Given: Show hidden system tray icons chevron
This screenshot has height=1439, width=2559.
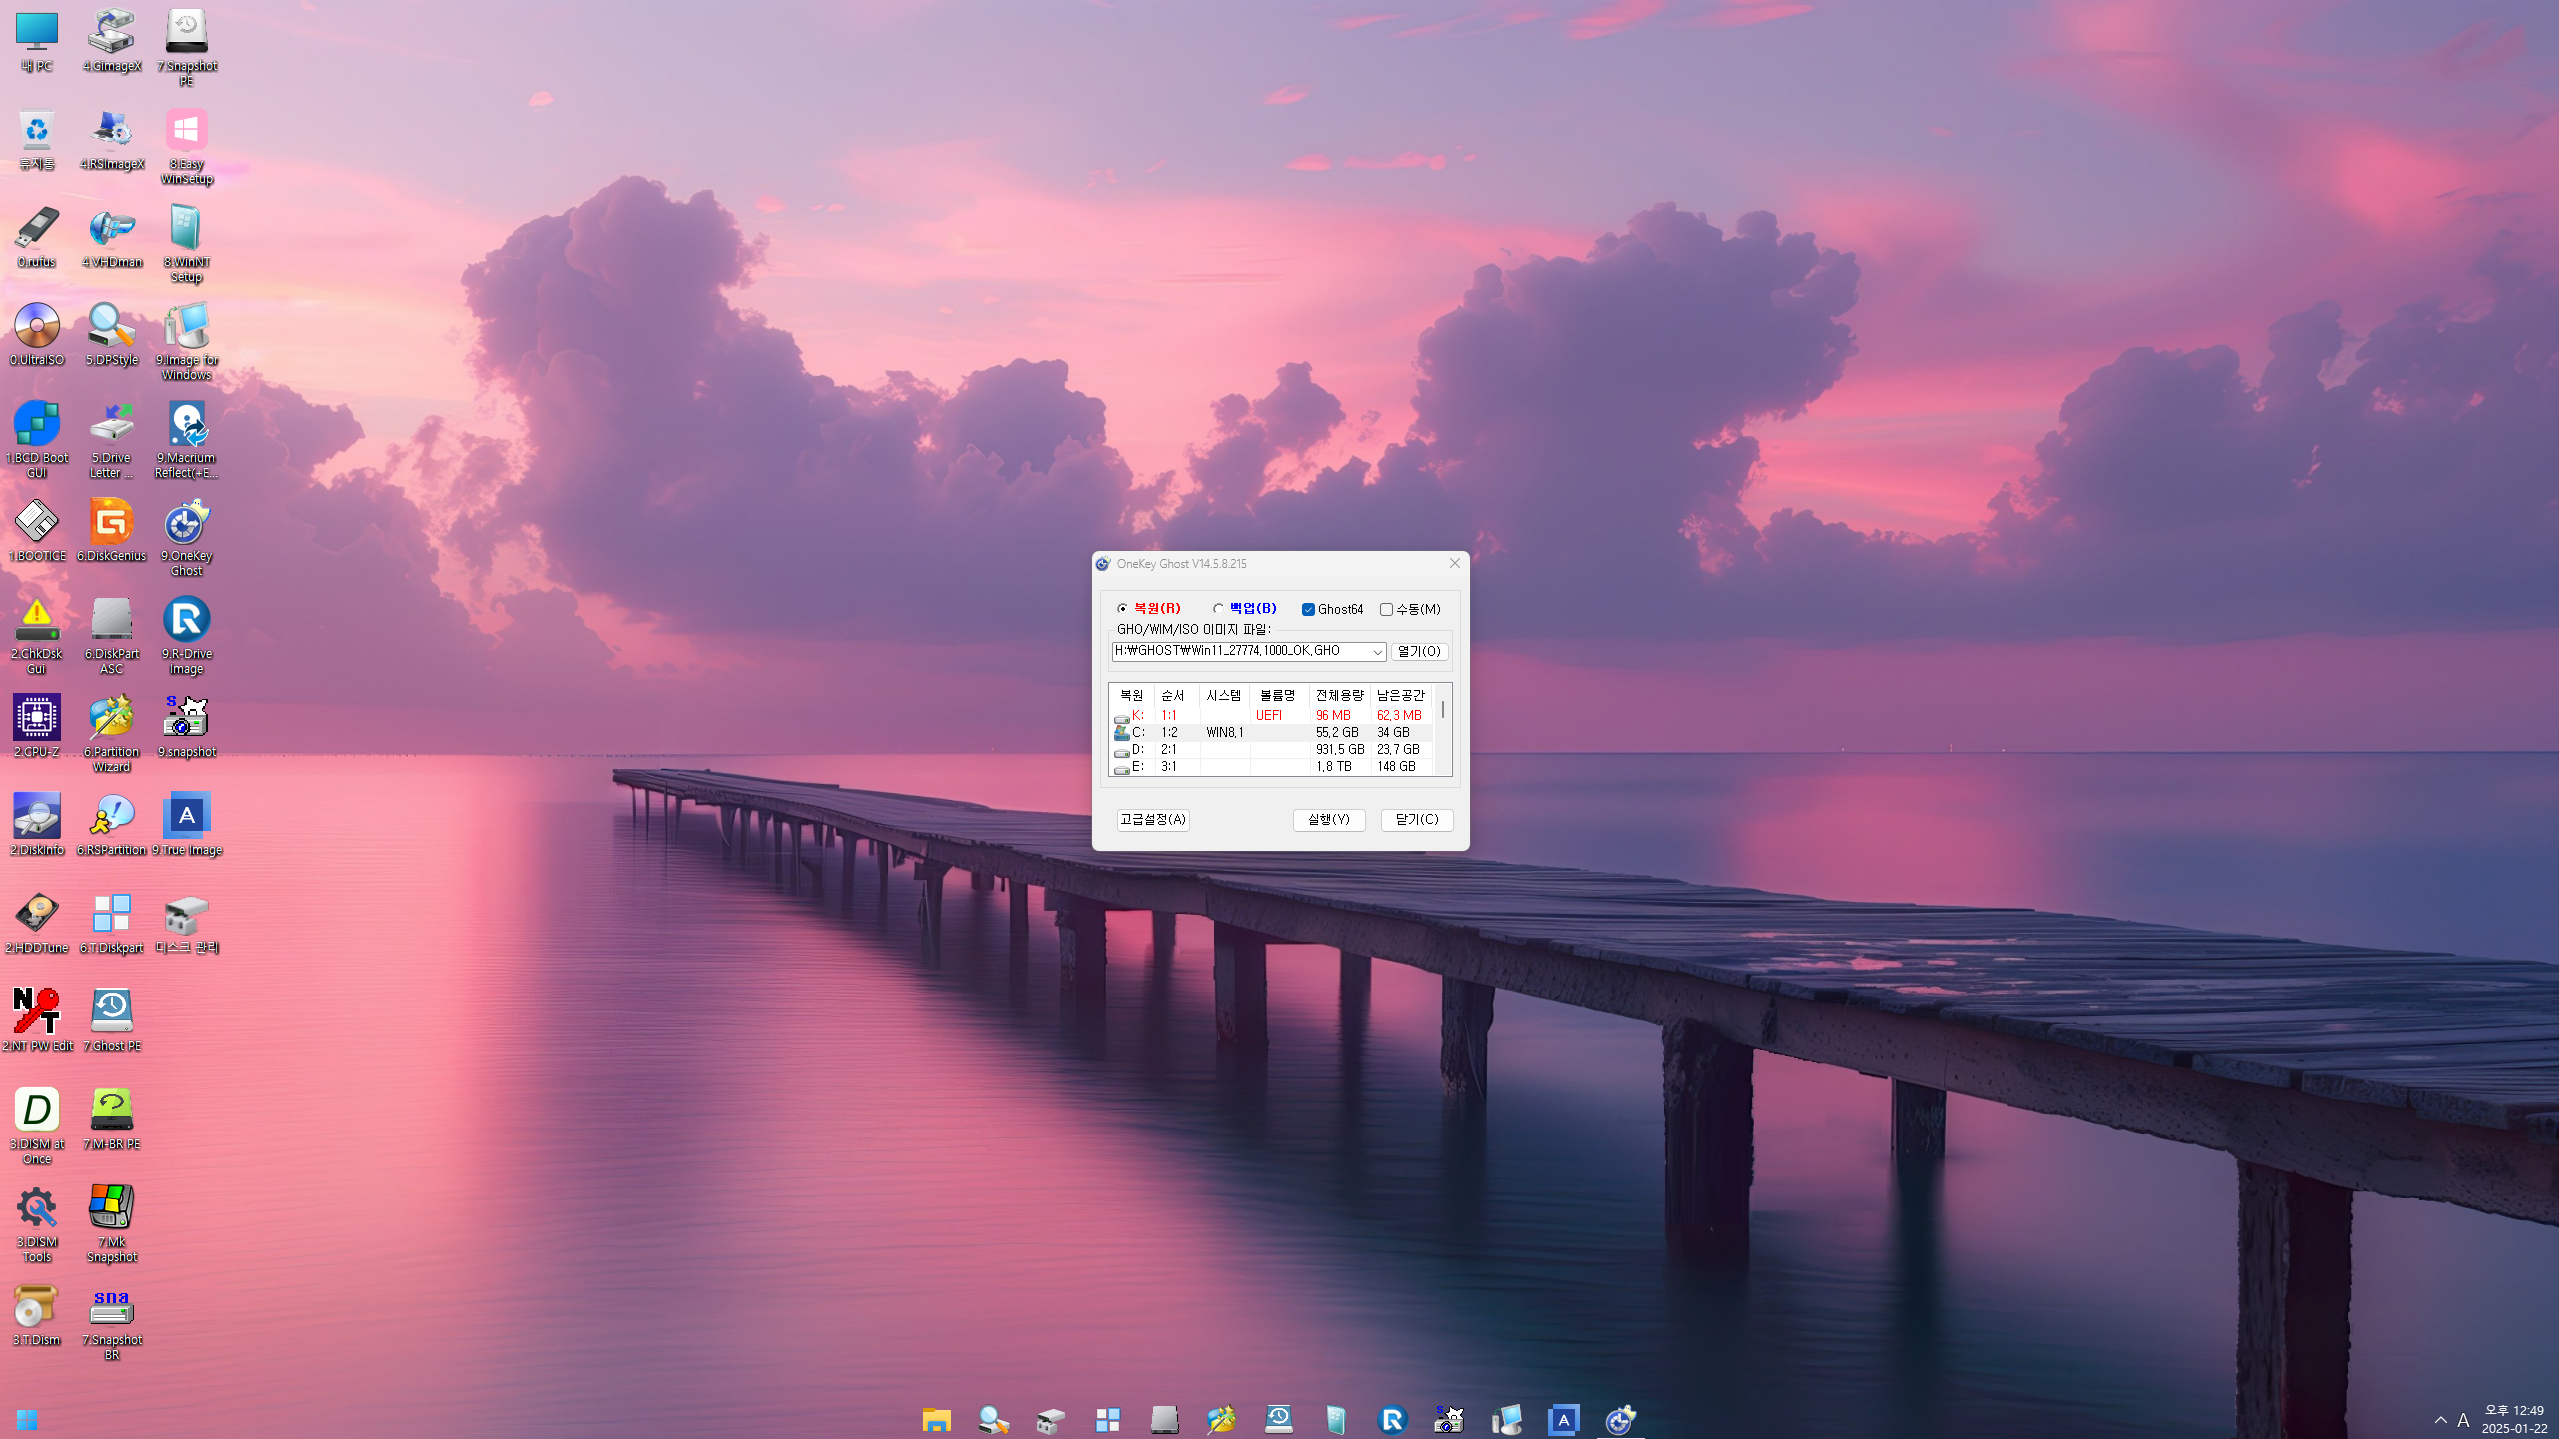Looking at the screenshot, I should (x=2440, y=1420).
